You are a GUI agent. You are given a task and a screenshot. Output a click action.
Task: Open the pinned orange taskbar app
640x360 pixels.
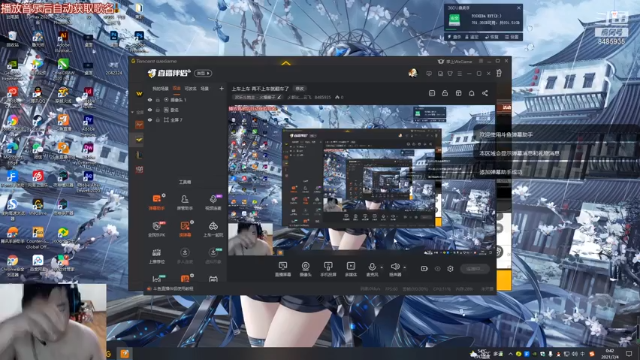tap(124, 353)
